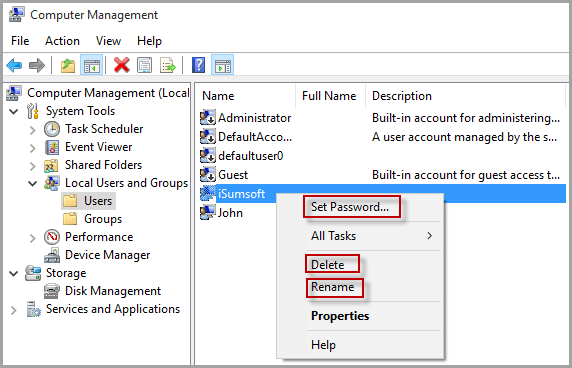572x368 pixels.
Task: Collapse the System Tools tree node
Action: click(13, 111)
